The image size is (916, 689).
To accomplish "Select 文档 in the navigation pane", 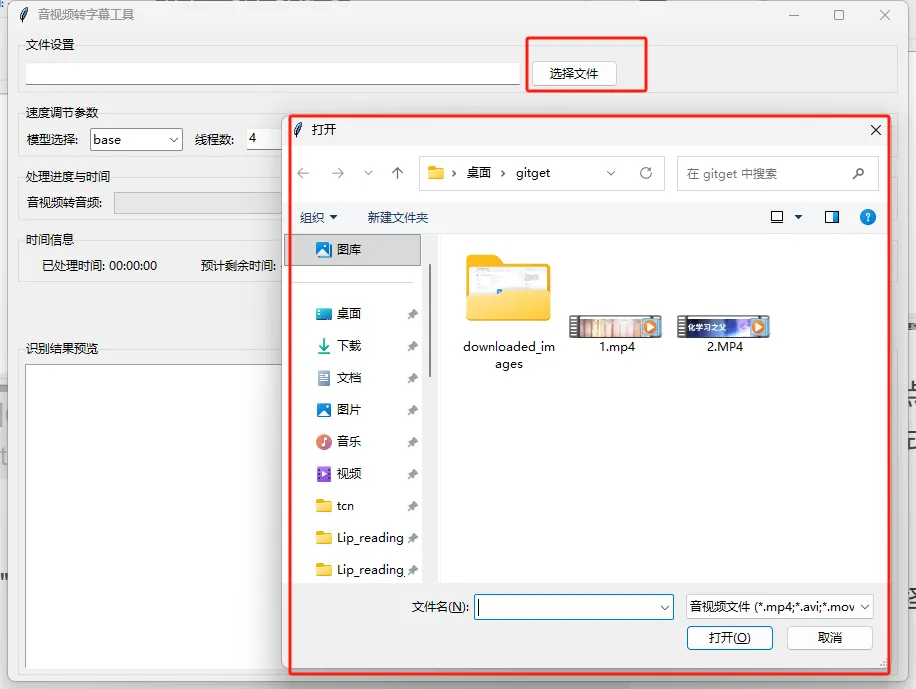I will click(x=349, y=378).
